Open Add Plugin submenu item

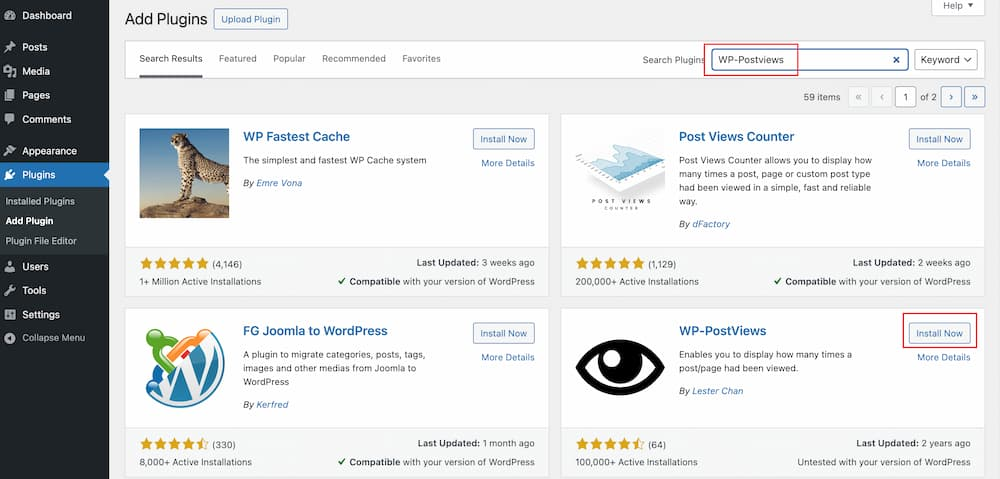pos(29,221)
